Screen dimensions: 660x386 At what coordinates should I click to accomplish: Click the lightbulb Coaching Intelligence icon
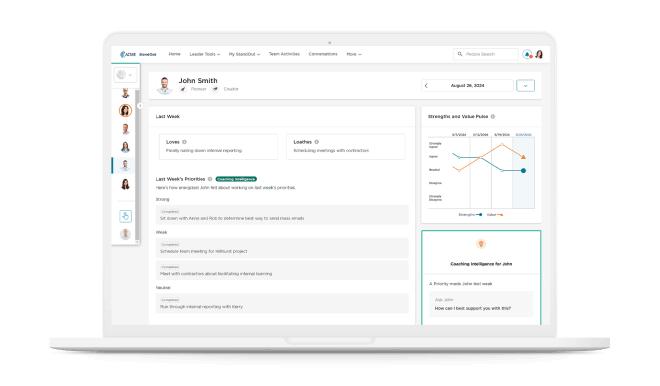tap(481, 244)
